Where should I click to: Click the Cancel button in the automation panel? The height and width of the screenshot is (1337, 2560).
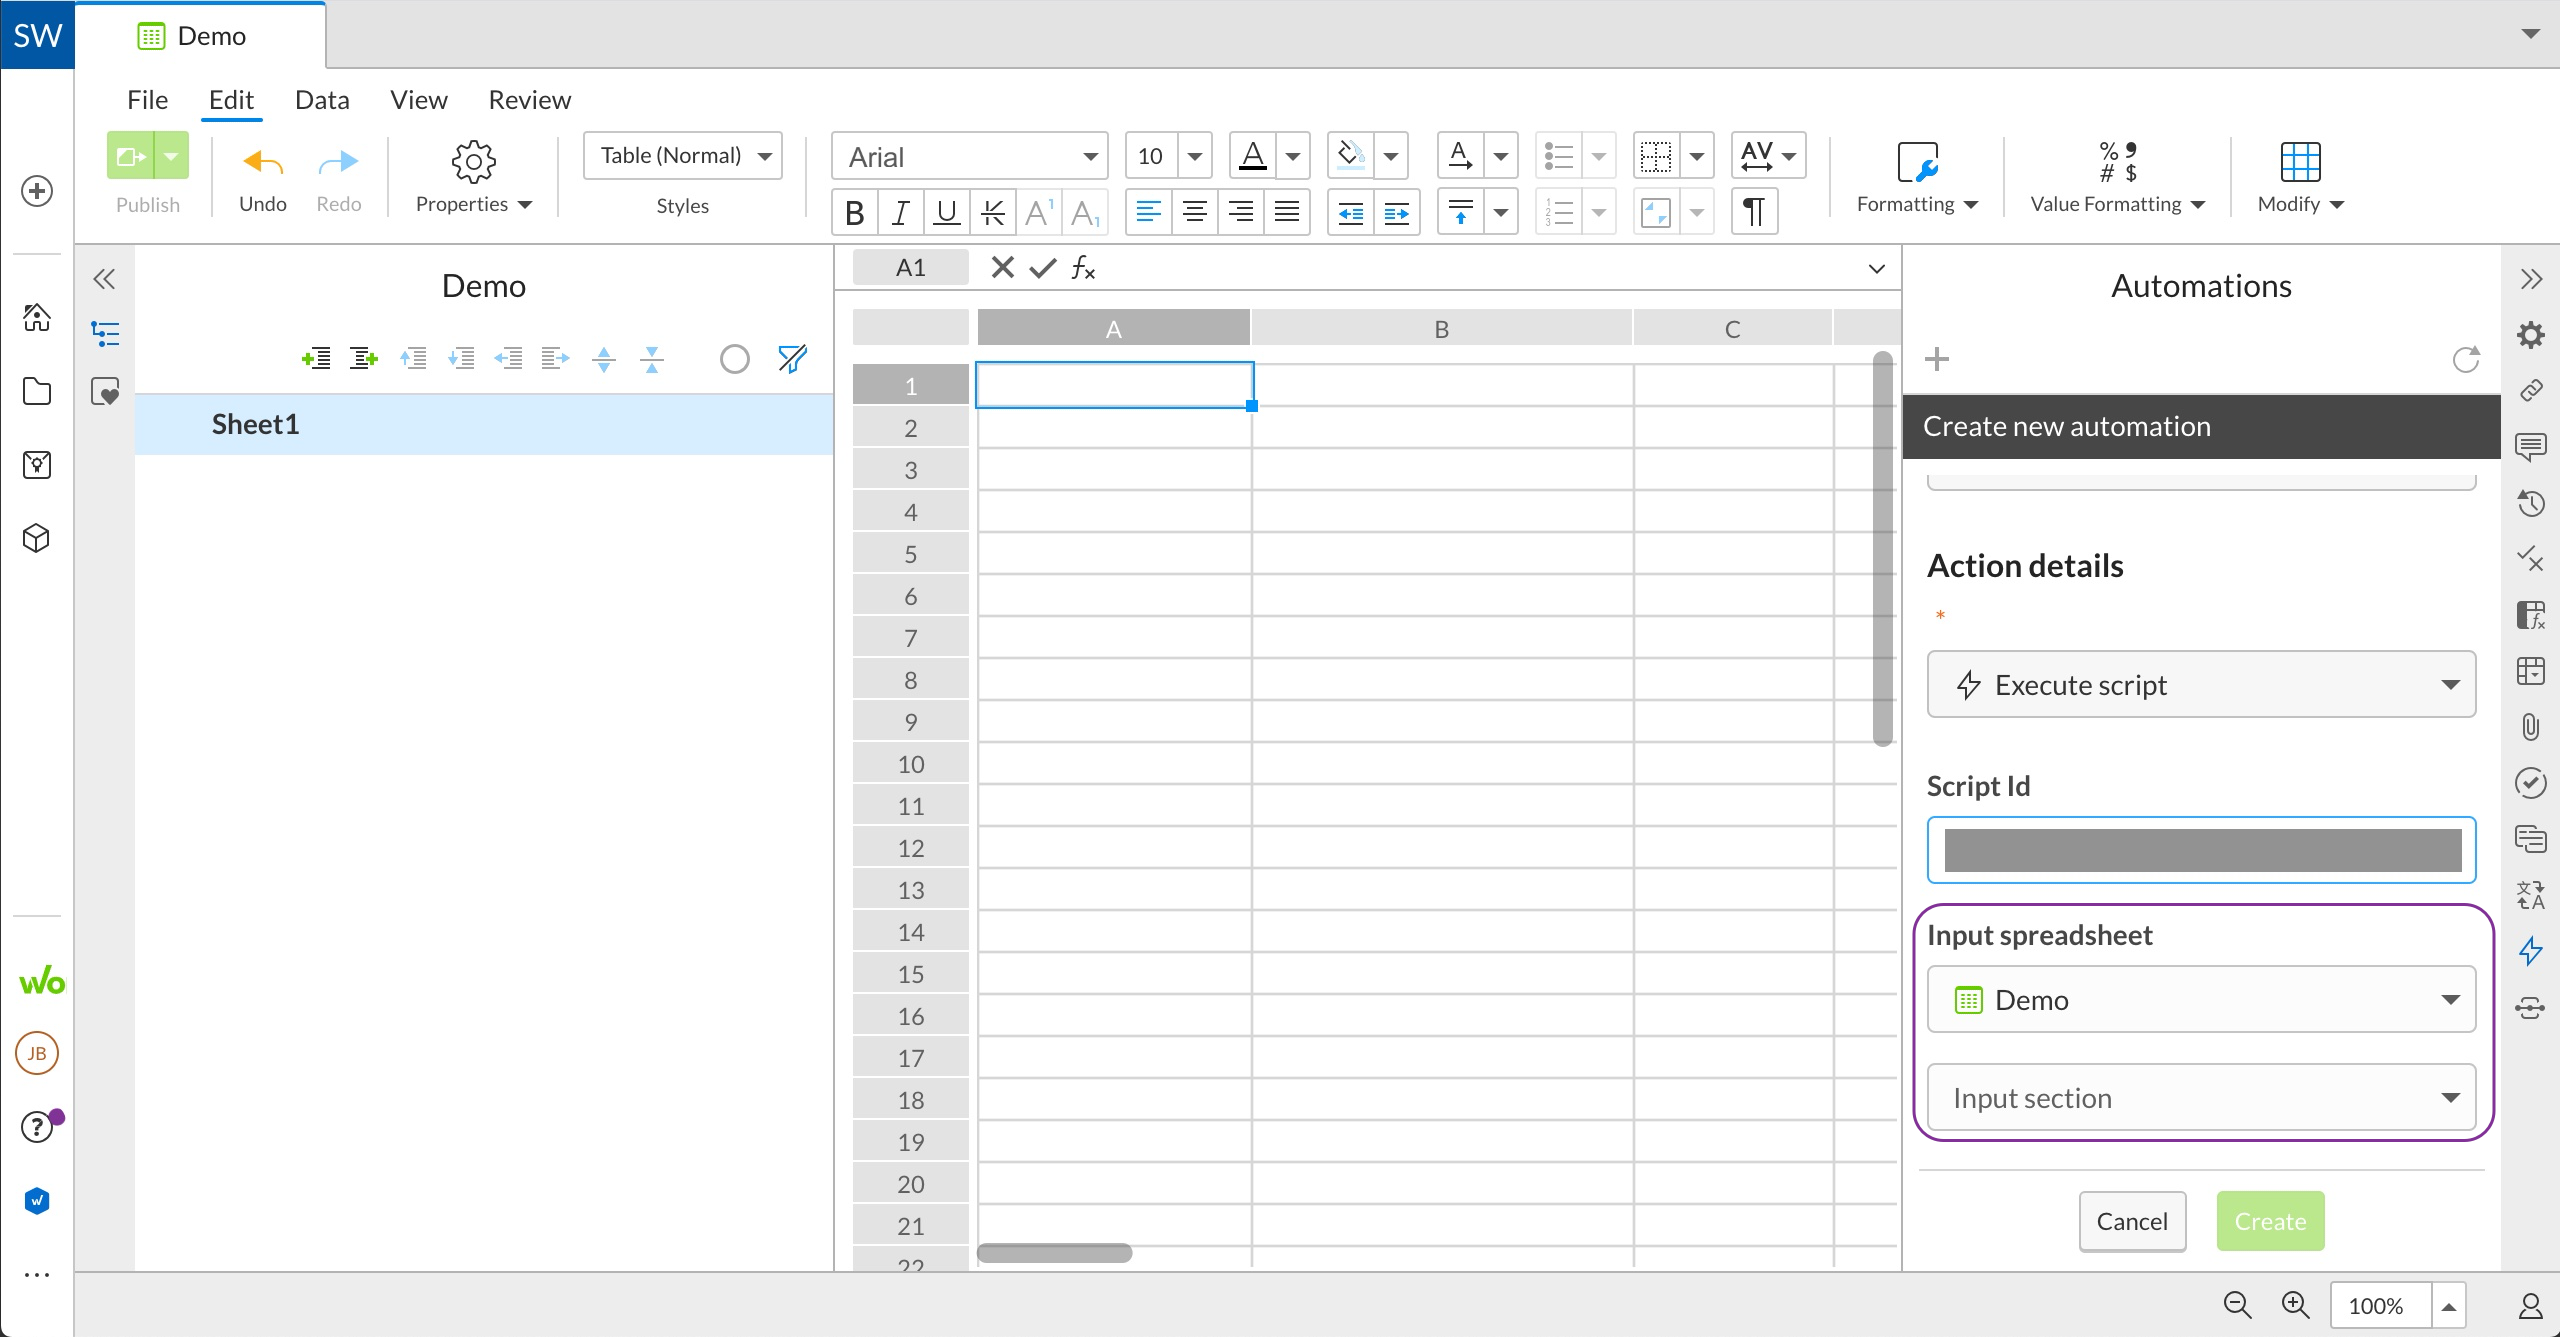coord(2132,1220)
